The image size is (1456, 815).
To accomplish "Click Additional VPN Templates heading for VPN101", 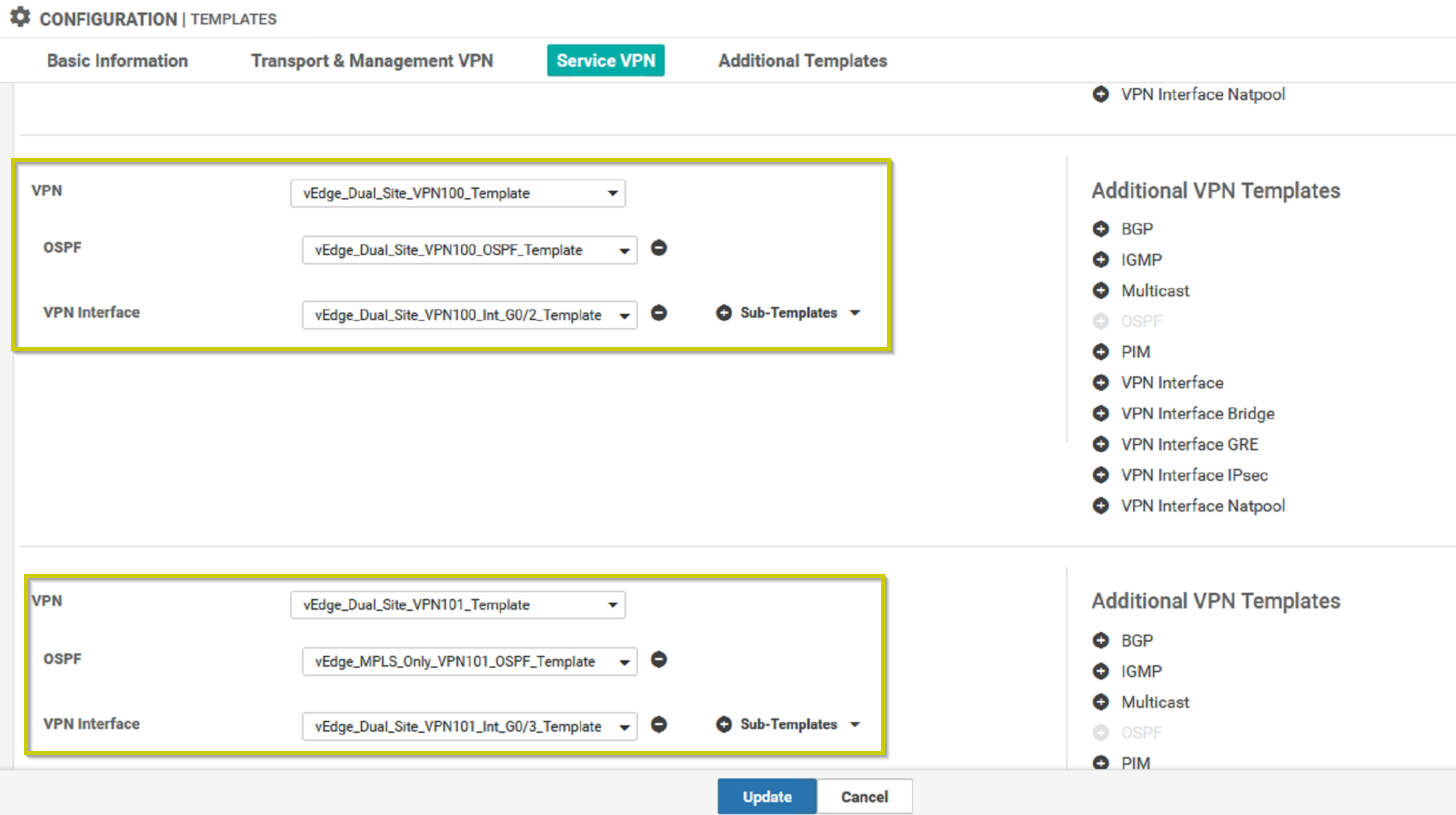I will click(1216, 601).
